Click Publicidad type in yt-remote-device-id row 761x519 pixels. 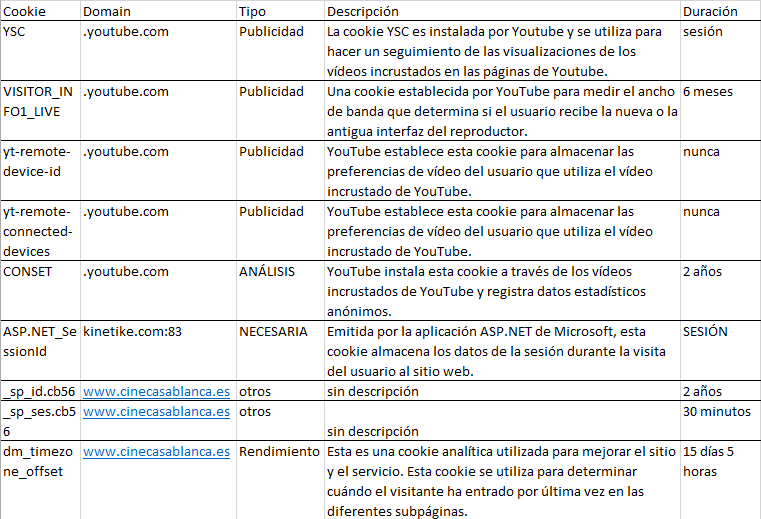click(271, 151)
